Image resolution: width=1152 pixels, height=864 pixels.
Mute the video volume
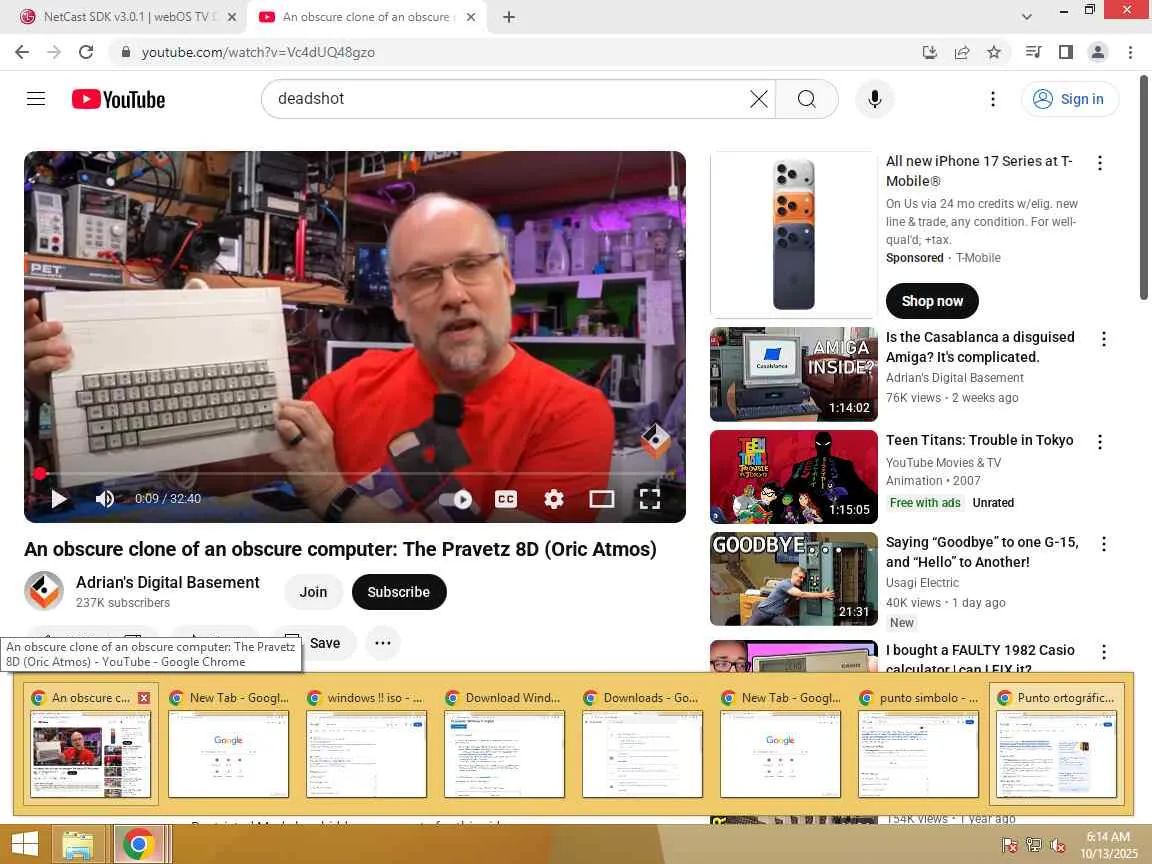[x=105, y=499]
